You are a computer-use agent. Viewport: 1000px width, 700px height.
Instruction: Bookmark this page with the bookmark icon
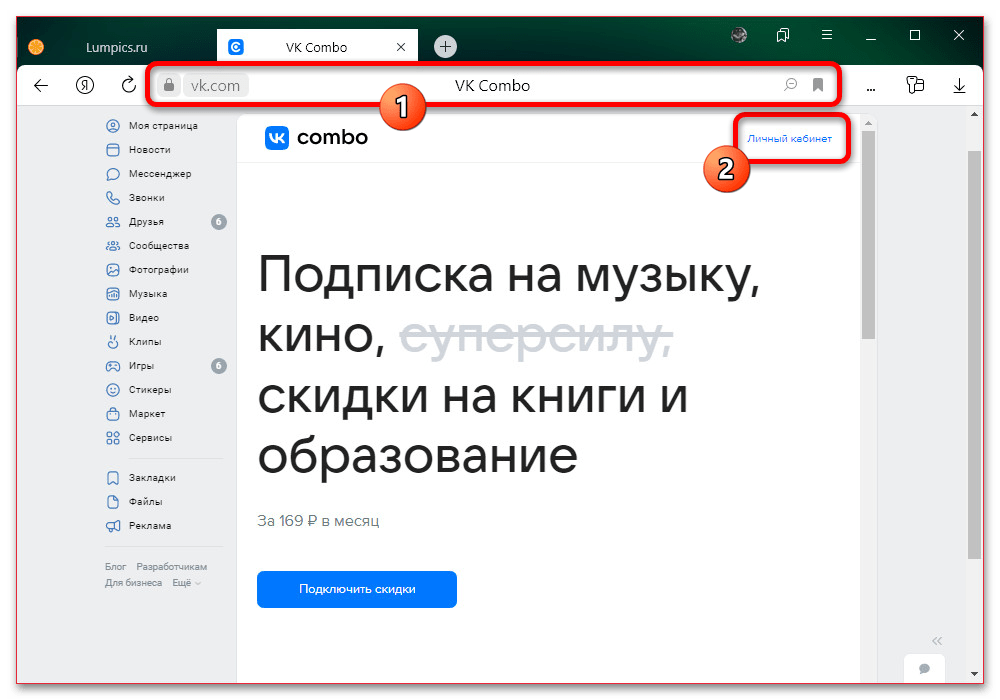pyautogui.click(x=818, y=85)
